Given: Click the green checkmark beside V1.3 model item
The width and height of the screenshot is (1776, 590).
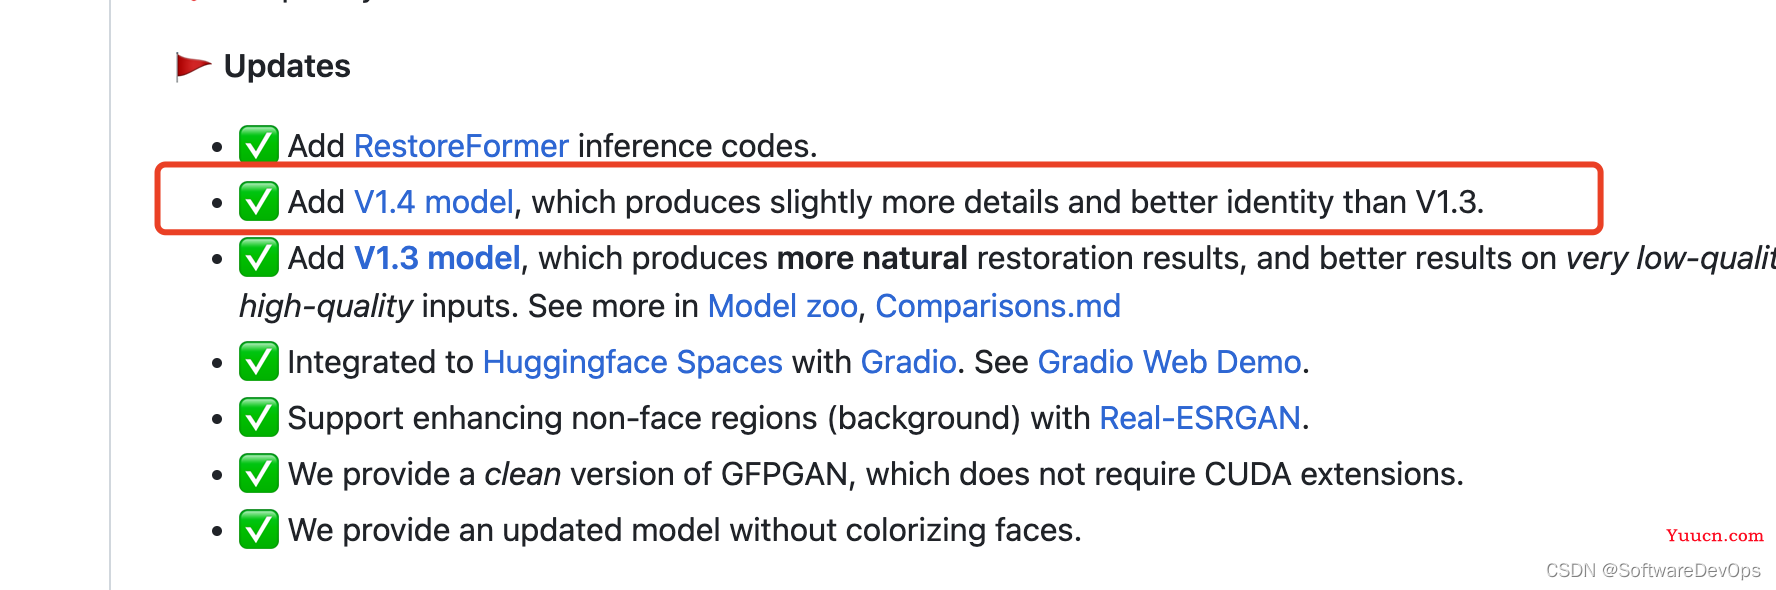Looking at the screenshot, I should click(259, 257).
